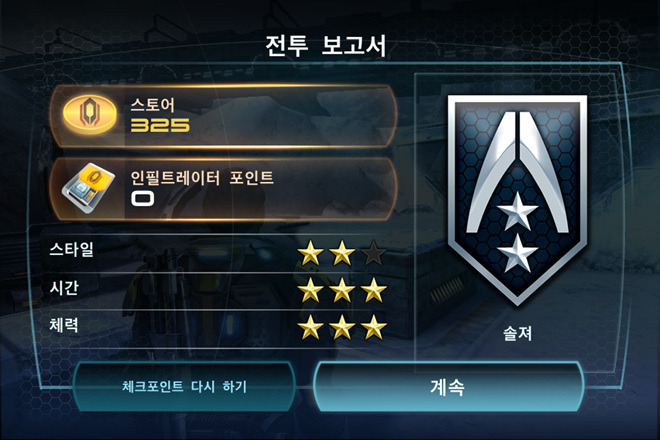The height and width of the screenshot is (440, 660).
Task: Tap the 계속 continue button
Action: point(449,387)
